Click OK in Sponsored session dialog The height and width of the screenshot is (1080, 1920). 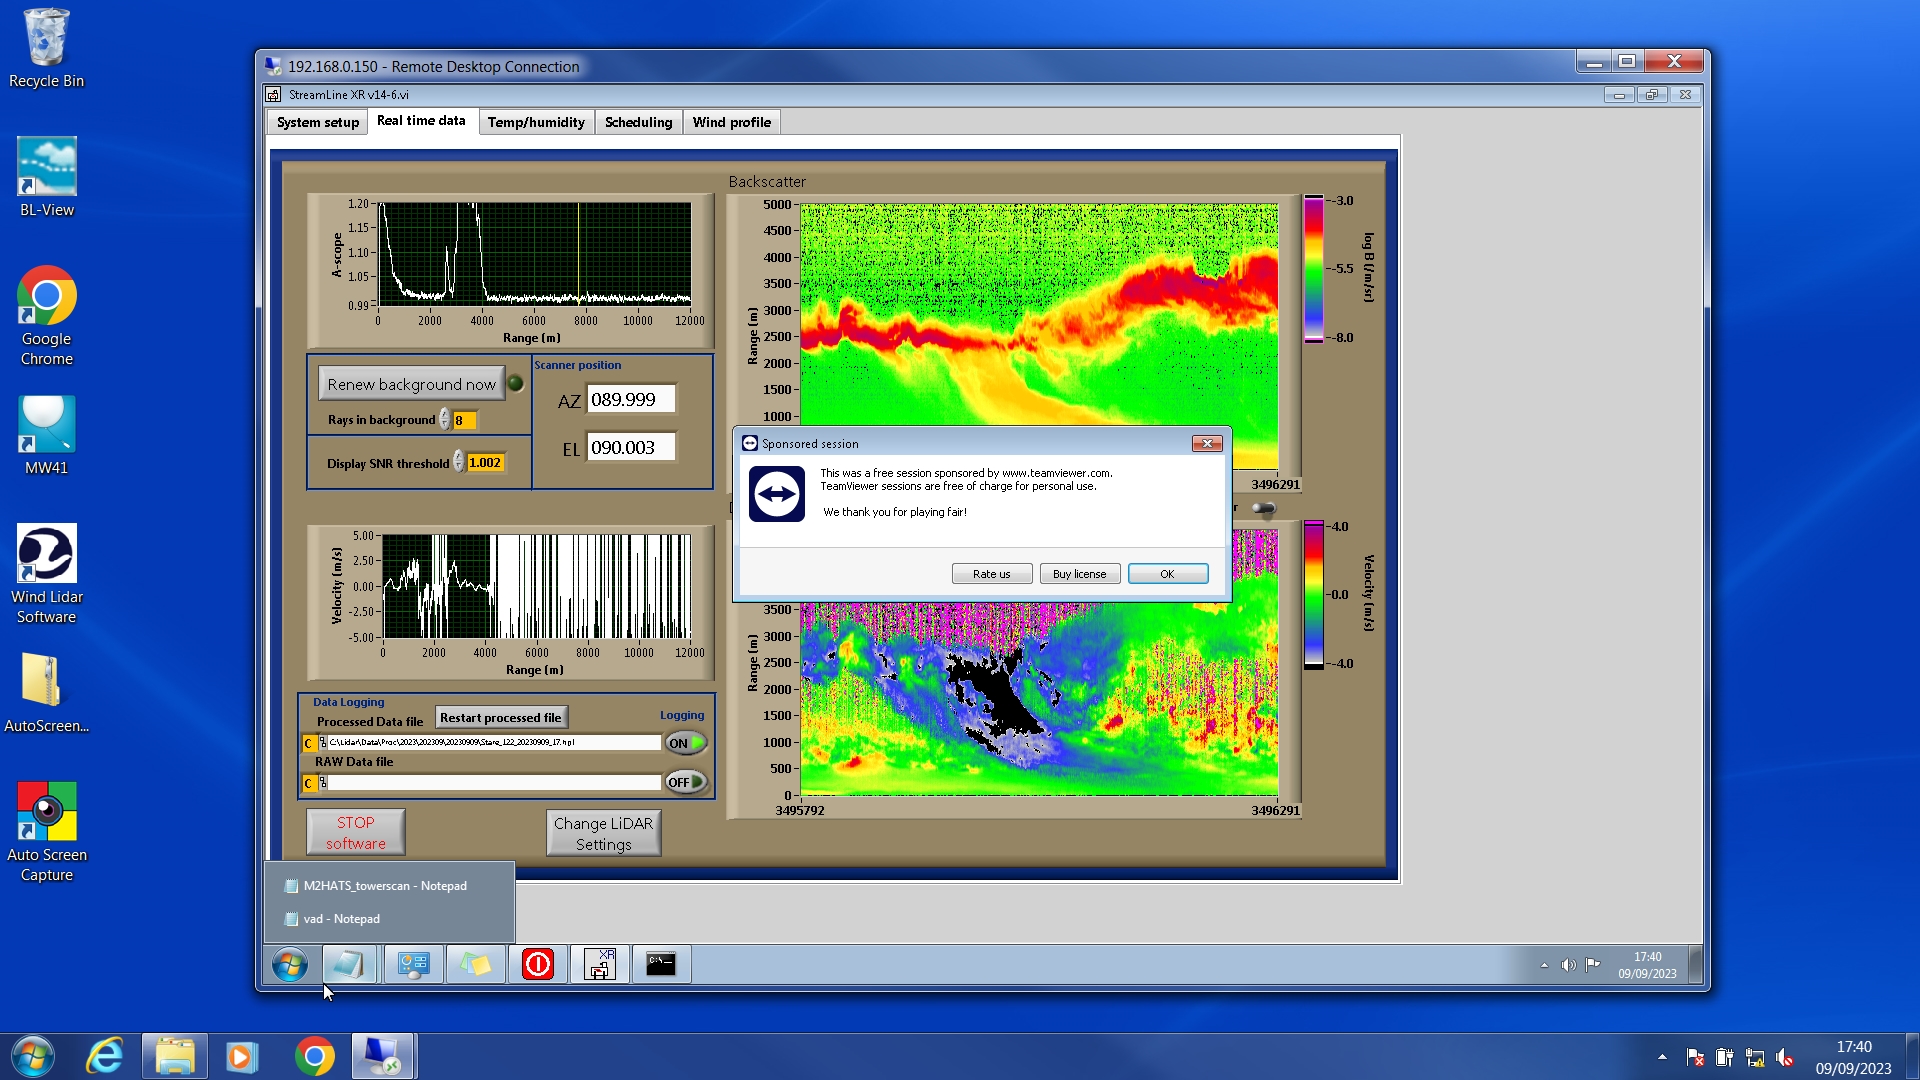tap(1167, 574)
